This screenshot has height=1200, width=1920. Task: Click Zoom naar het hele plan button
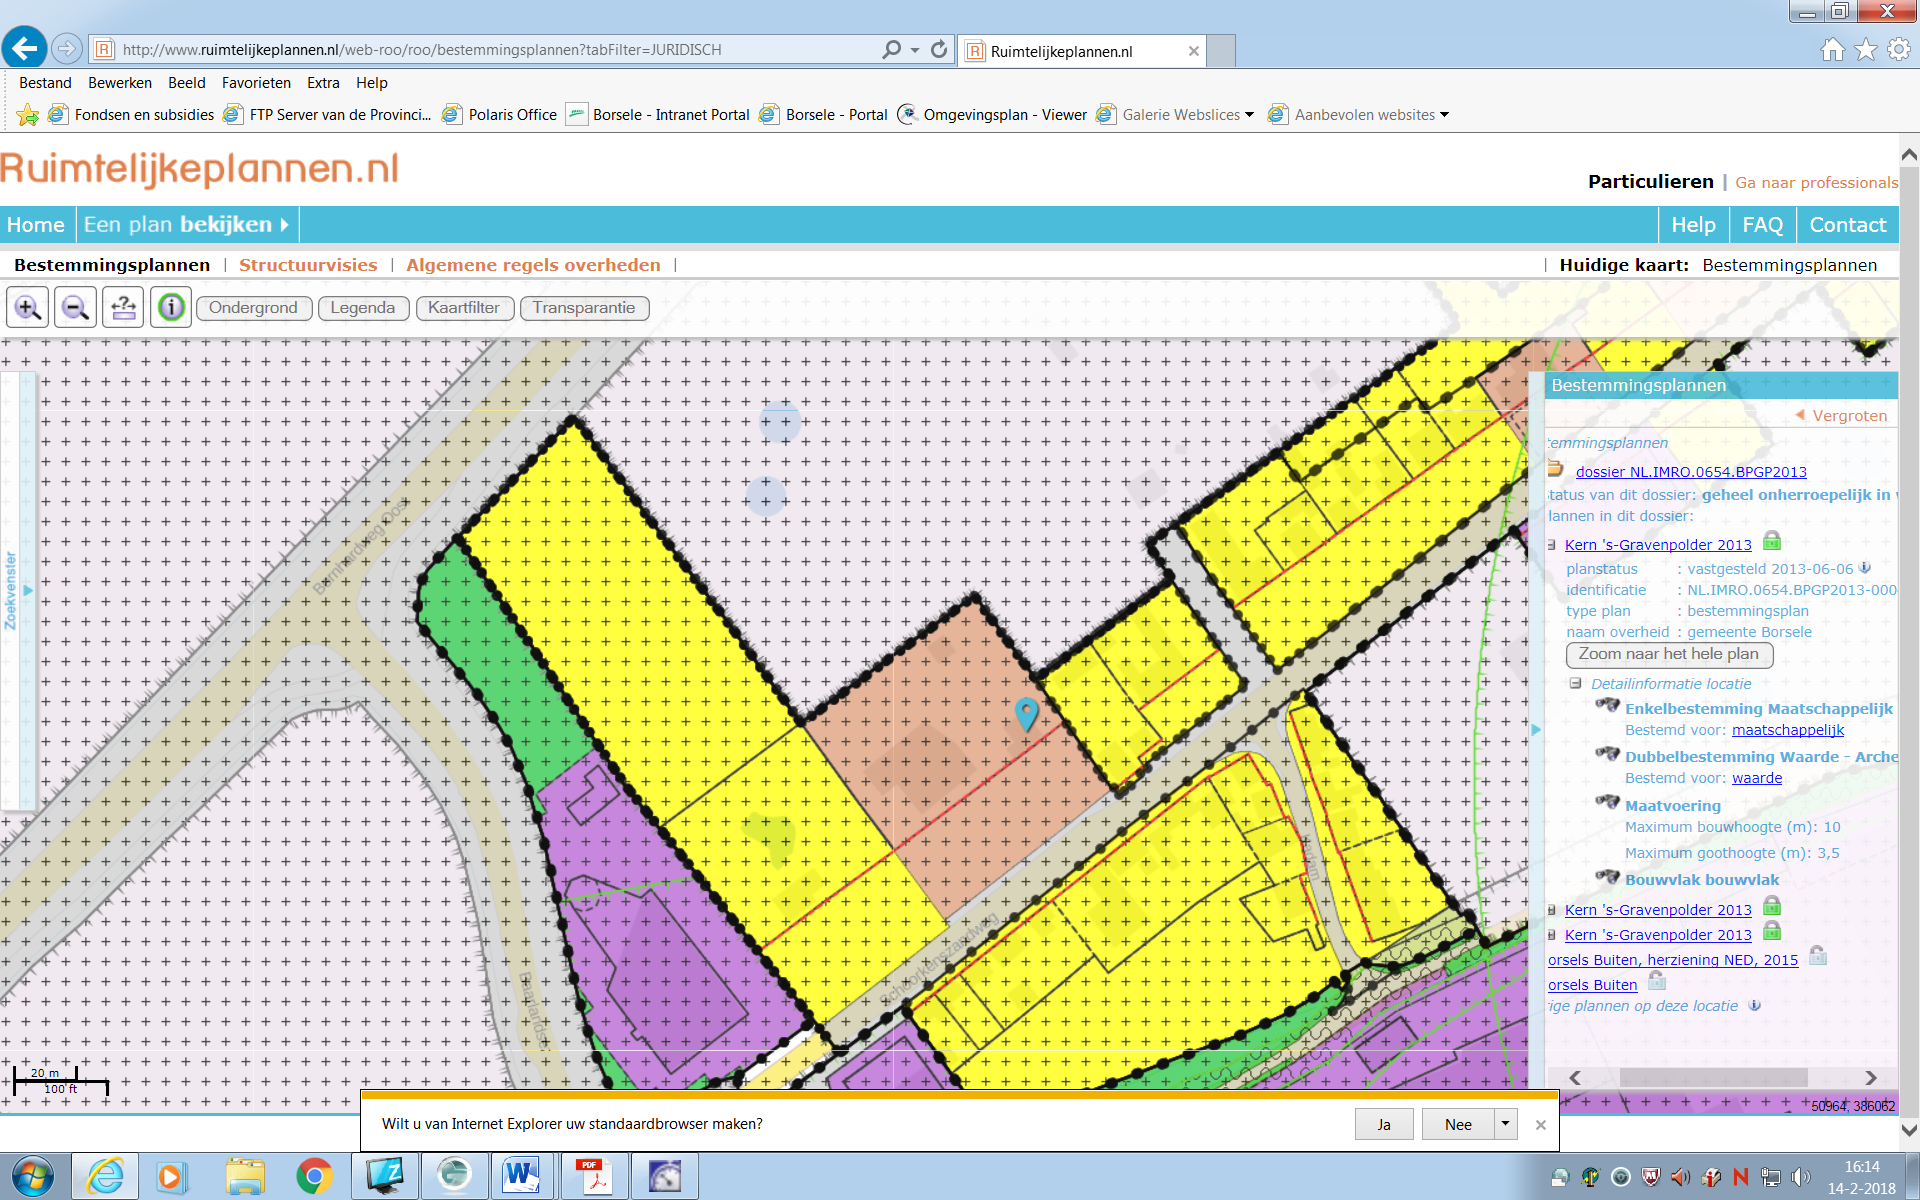pos(1668,655)
